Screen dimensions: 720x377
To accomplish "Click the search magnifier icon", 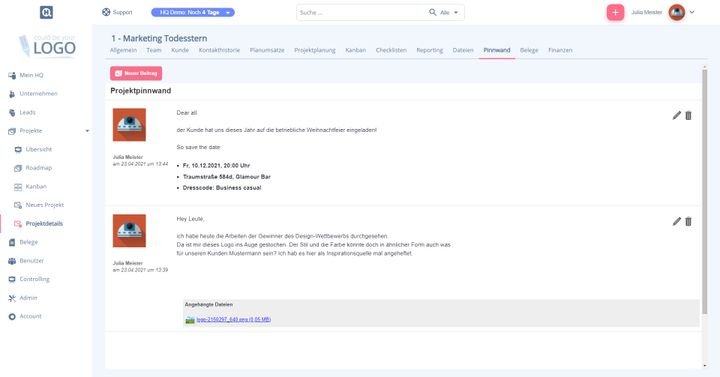I will tap(433, 12).
